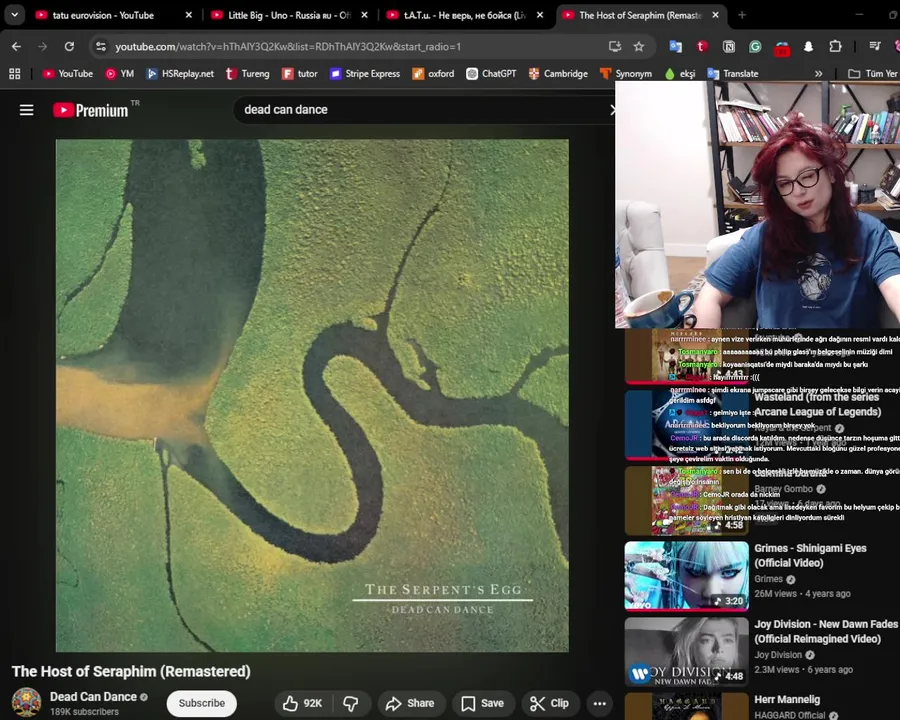The height and width of the screenshot is (720, 900).
Task: Open the Tureng bookmark
Action: click(x=247, y=73)
